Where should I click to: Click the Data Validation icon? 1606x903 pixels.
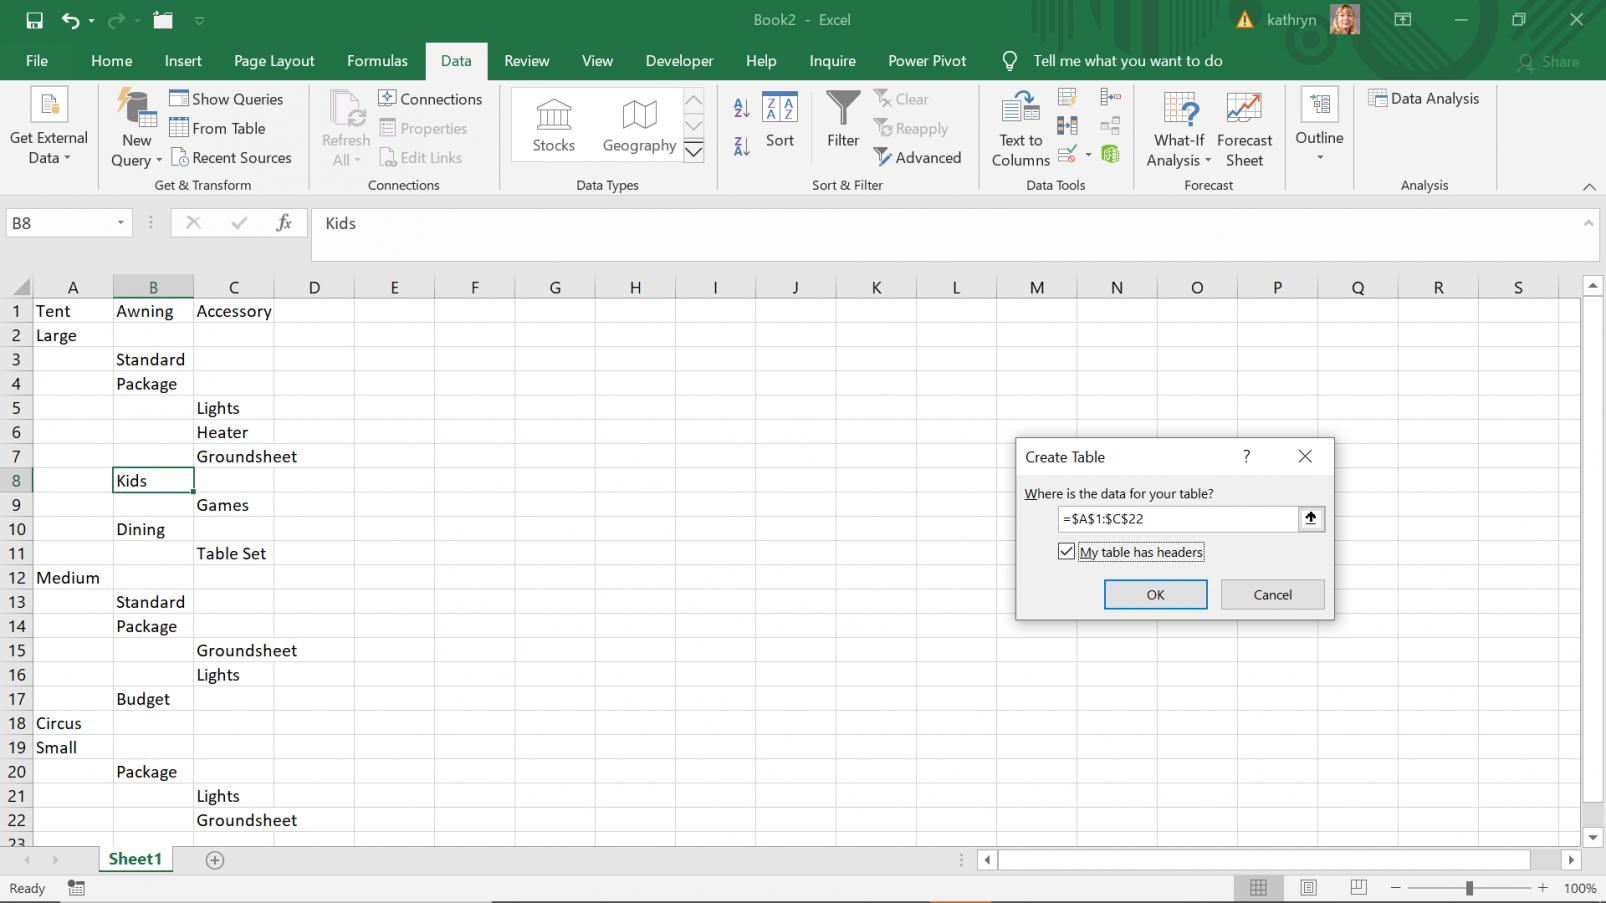coord(1067,154)
